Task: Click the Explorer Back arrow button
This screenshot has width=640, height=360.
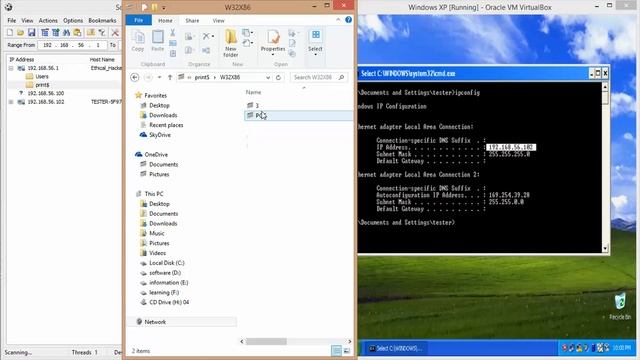Action: [135, 77]
